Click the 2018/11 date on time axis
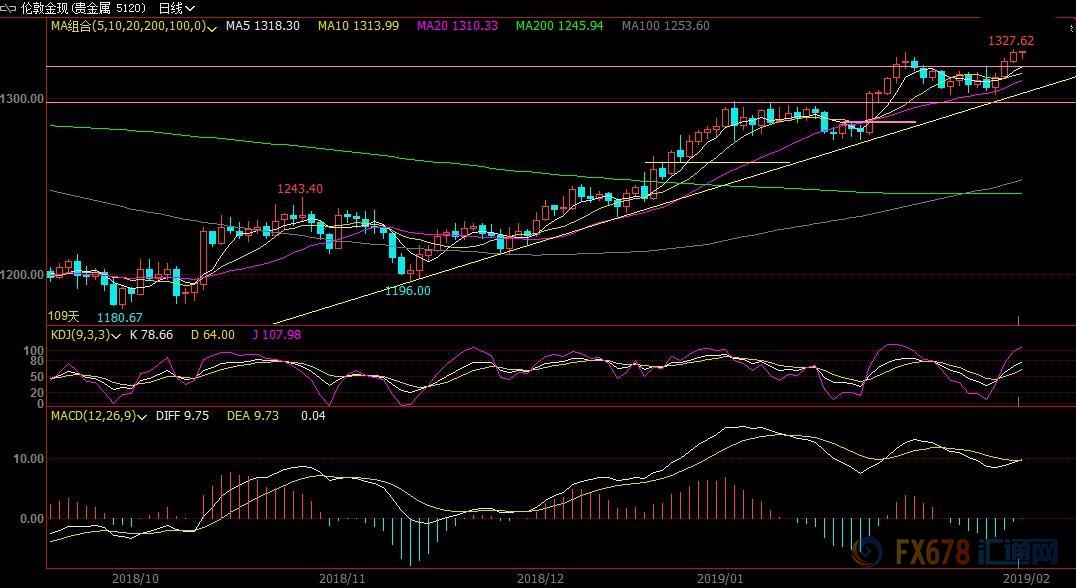 click(x=342, y=578)
